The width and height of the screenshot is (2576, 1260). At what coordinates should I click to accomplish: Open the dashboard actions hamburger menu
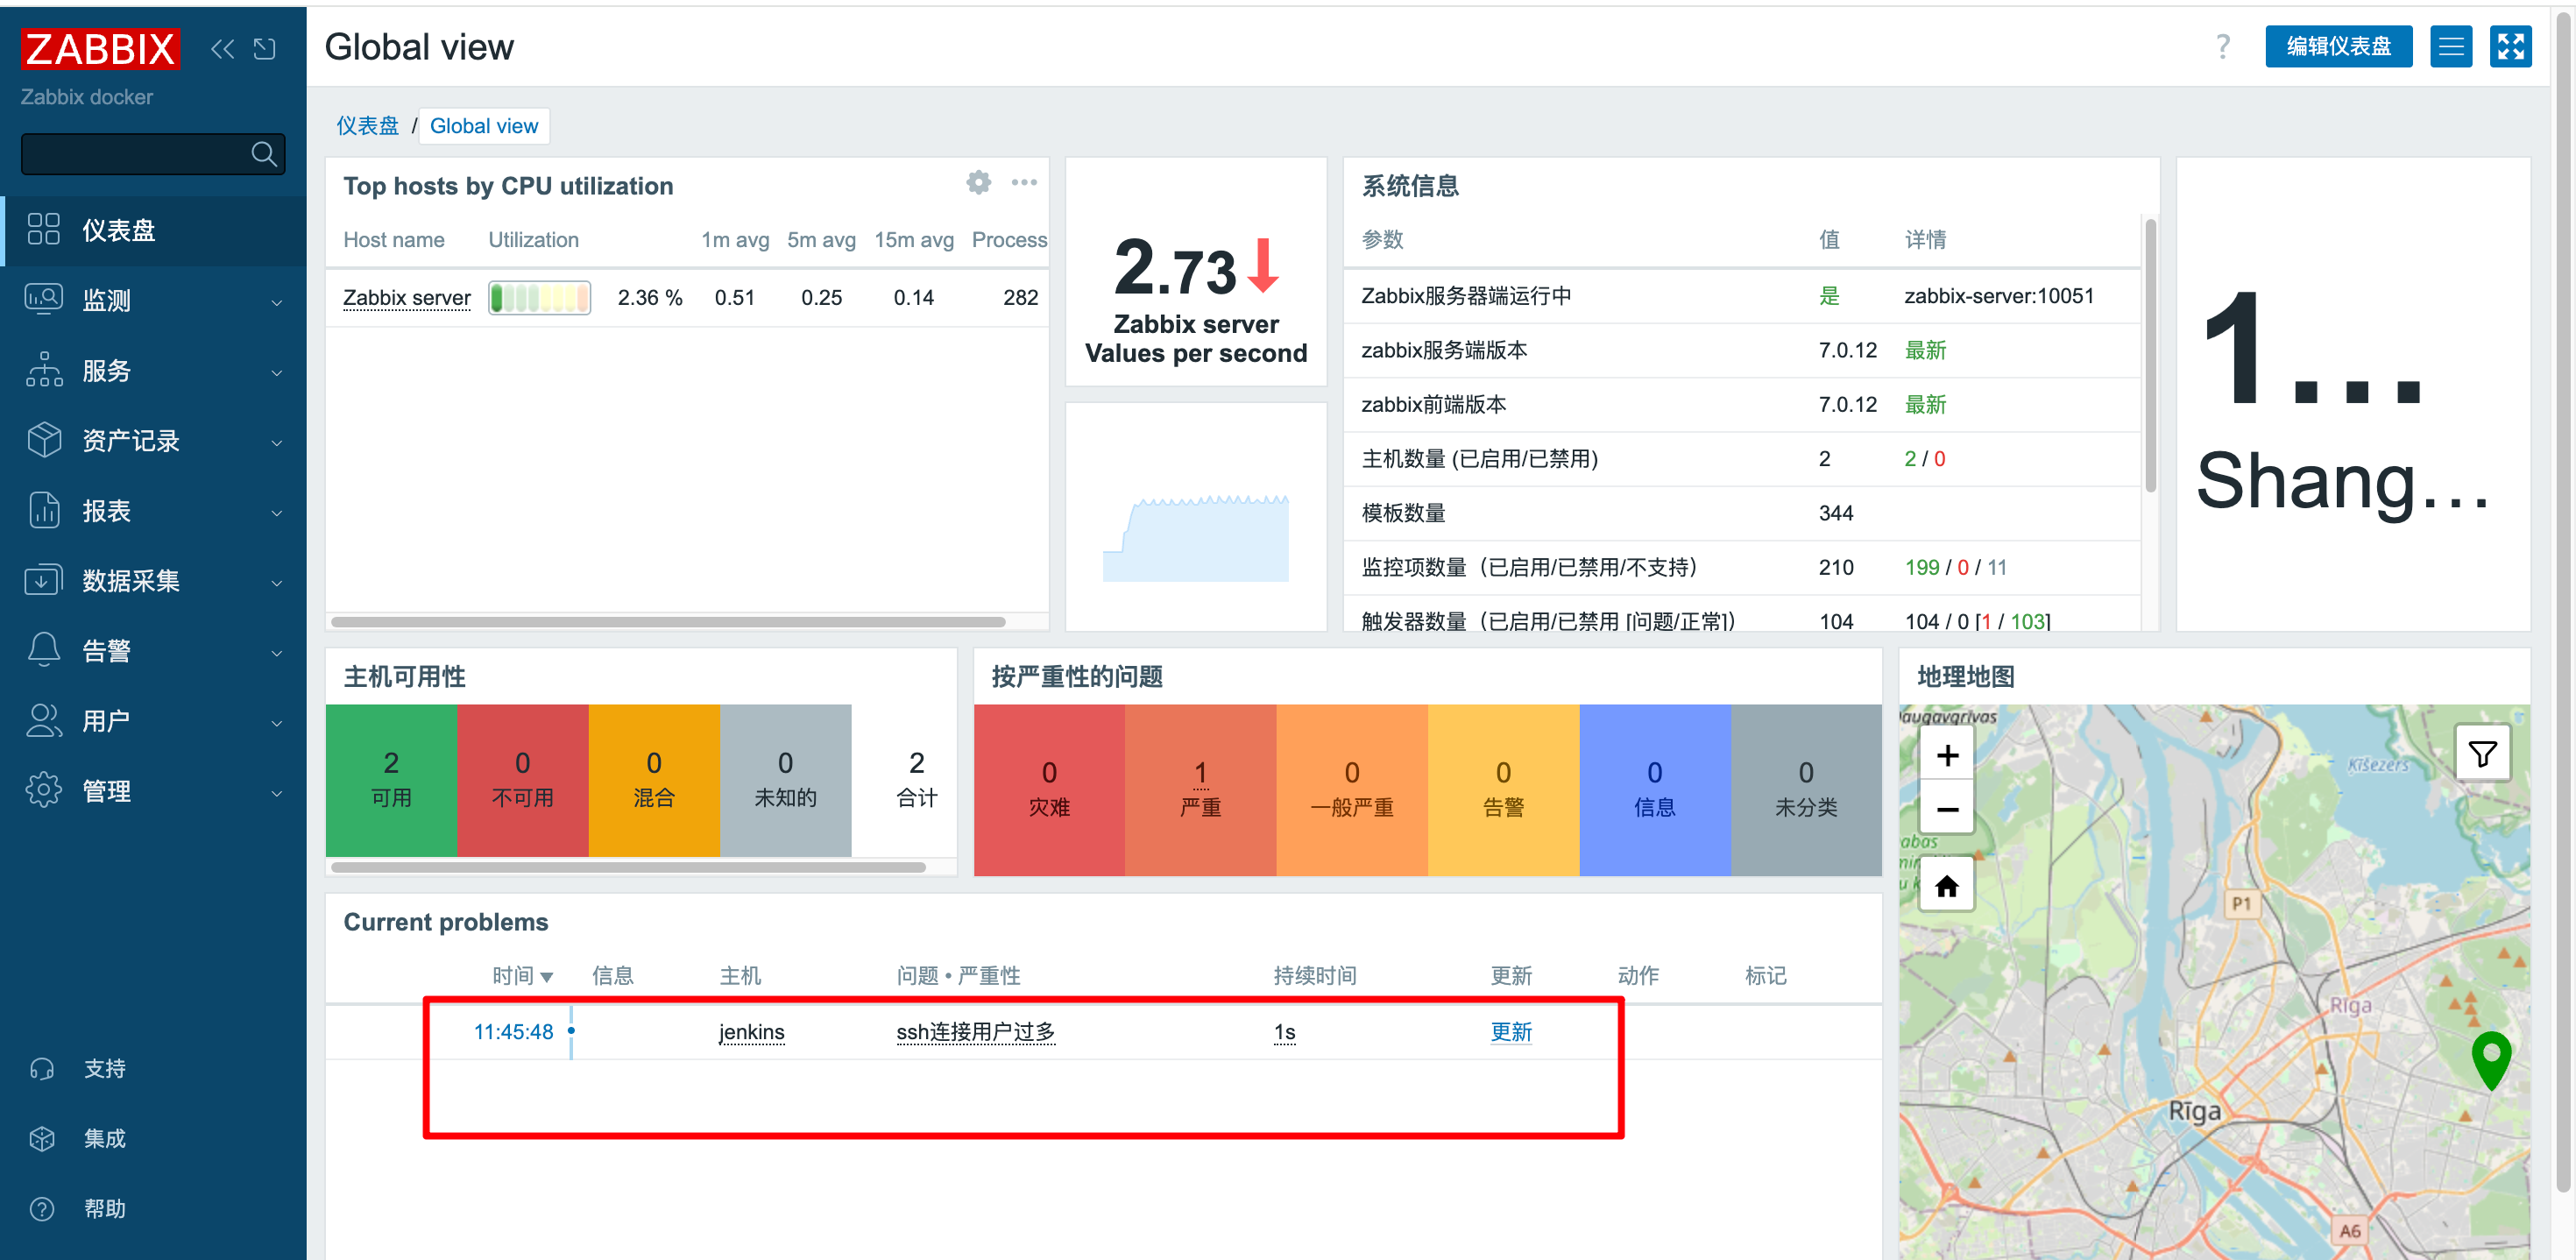2451,46
